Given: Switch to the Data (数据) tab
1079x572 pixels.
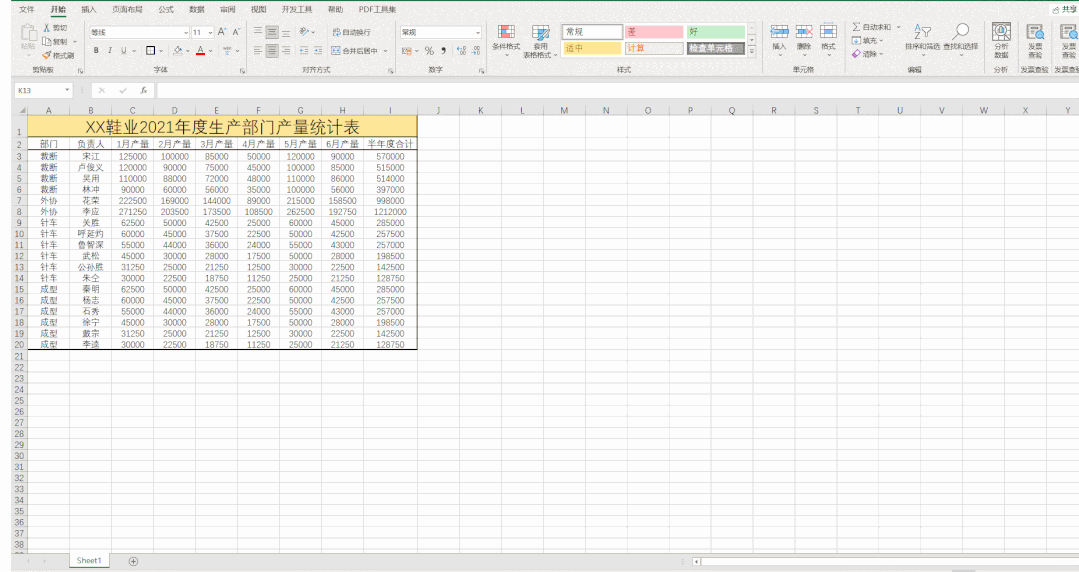Looking at the screenshot, I should point(197,10).
